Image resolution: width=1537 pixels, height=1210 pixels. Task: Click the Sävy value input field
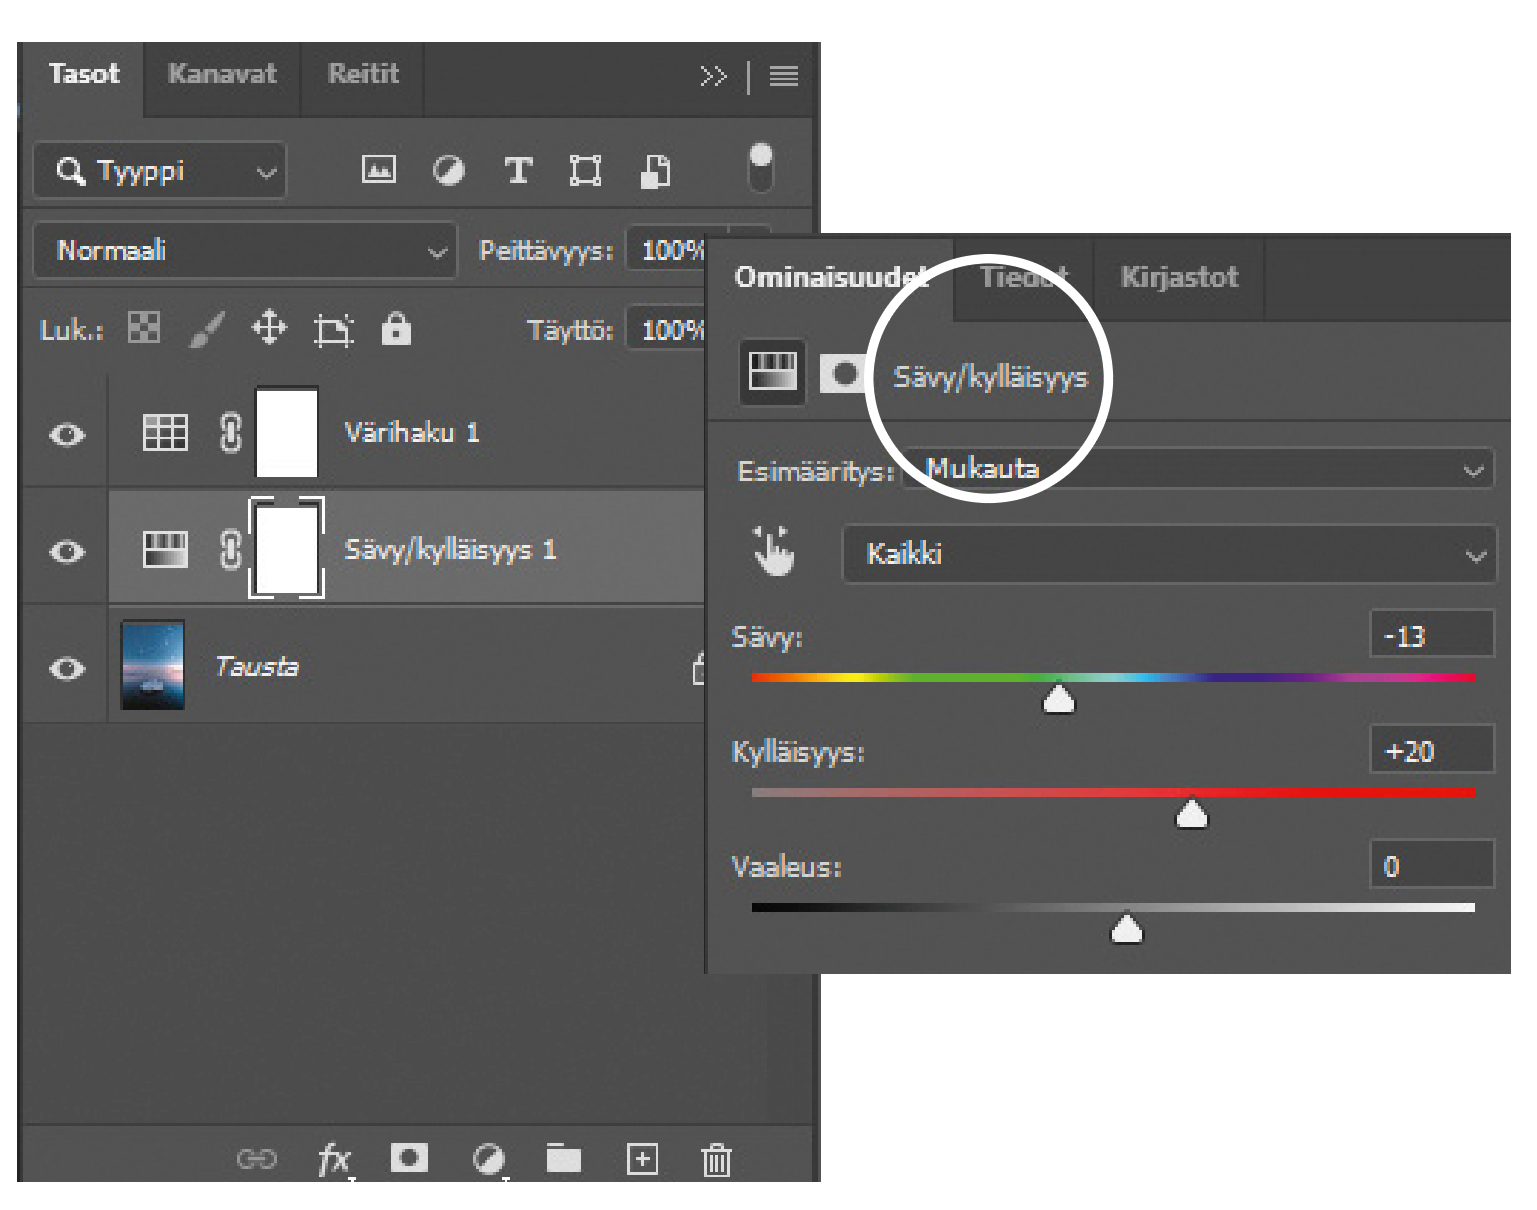click(x=1430, y=636)
